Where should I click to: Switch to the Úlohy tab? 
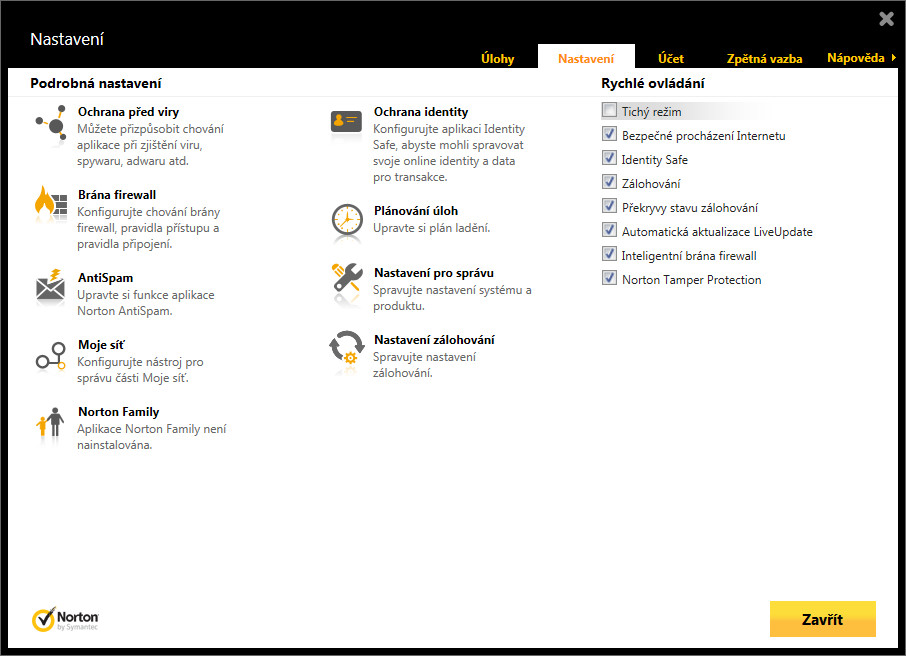click(497, 58)
